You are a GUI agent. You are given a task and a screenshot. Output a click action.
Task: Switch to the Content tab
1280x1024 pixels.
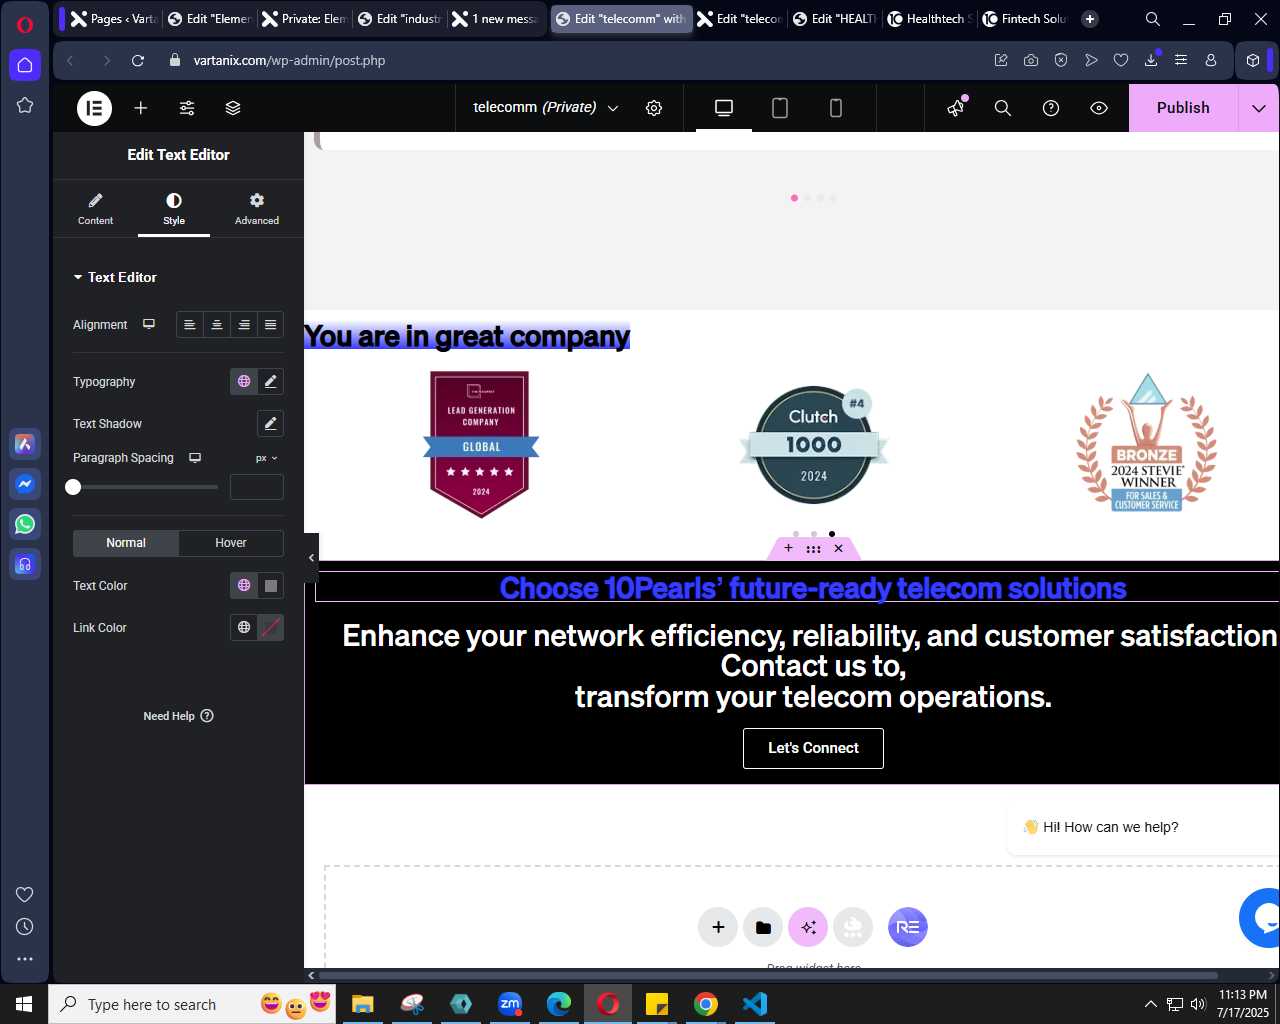tap(96, 209)
